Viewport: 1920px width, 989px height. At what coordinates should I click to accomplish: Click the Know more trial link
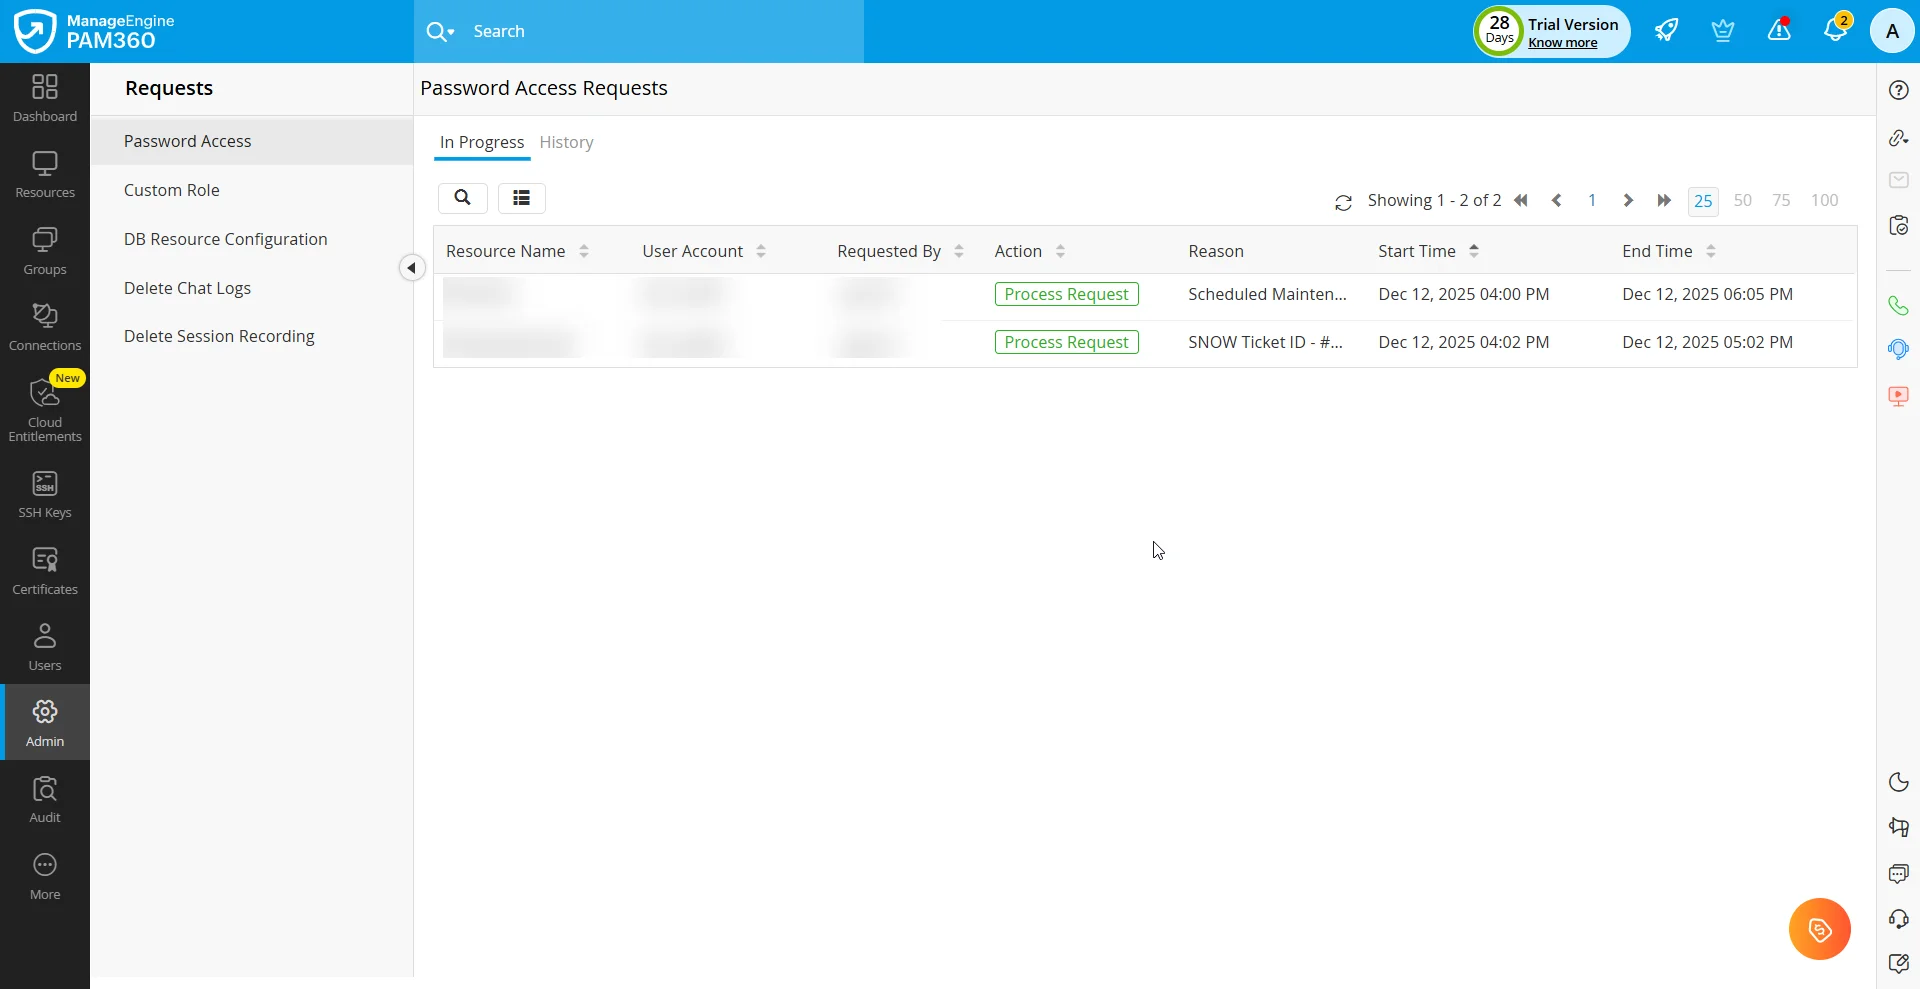tap(1562, 43)
